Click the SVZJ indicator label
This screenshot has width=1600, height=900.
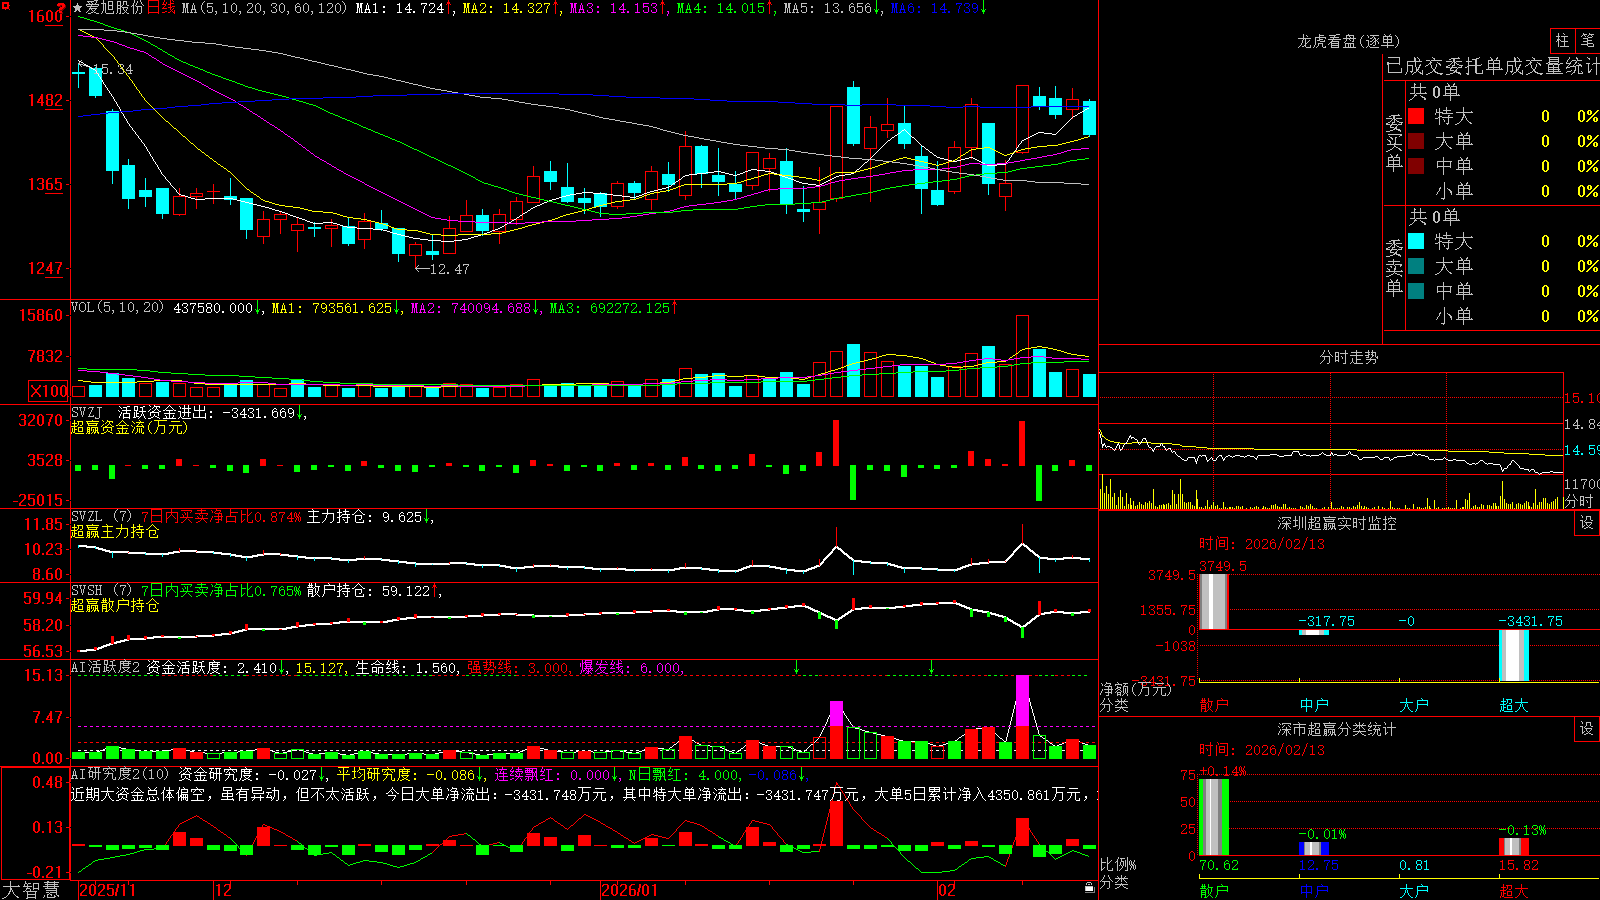[x=87, y=412]
